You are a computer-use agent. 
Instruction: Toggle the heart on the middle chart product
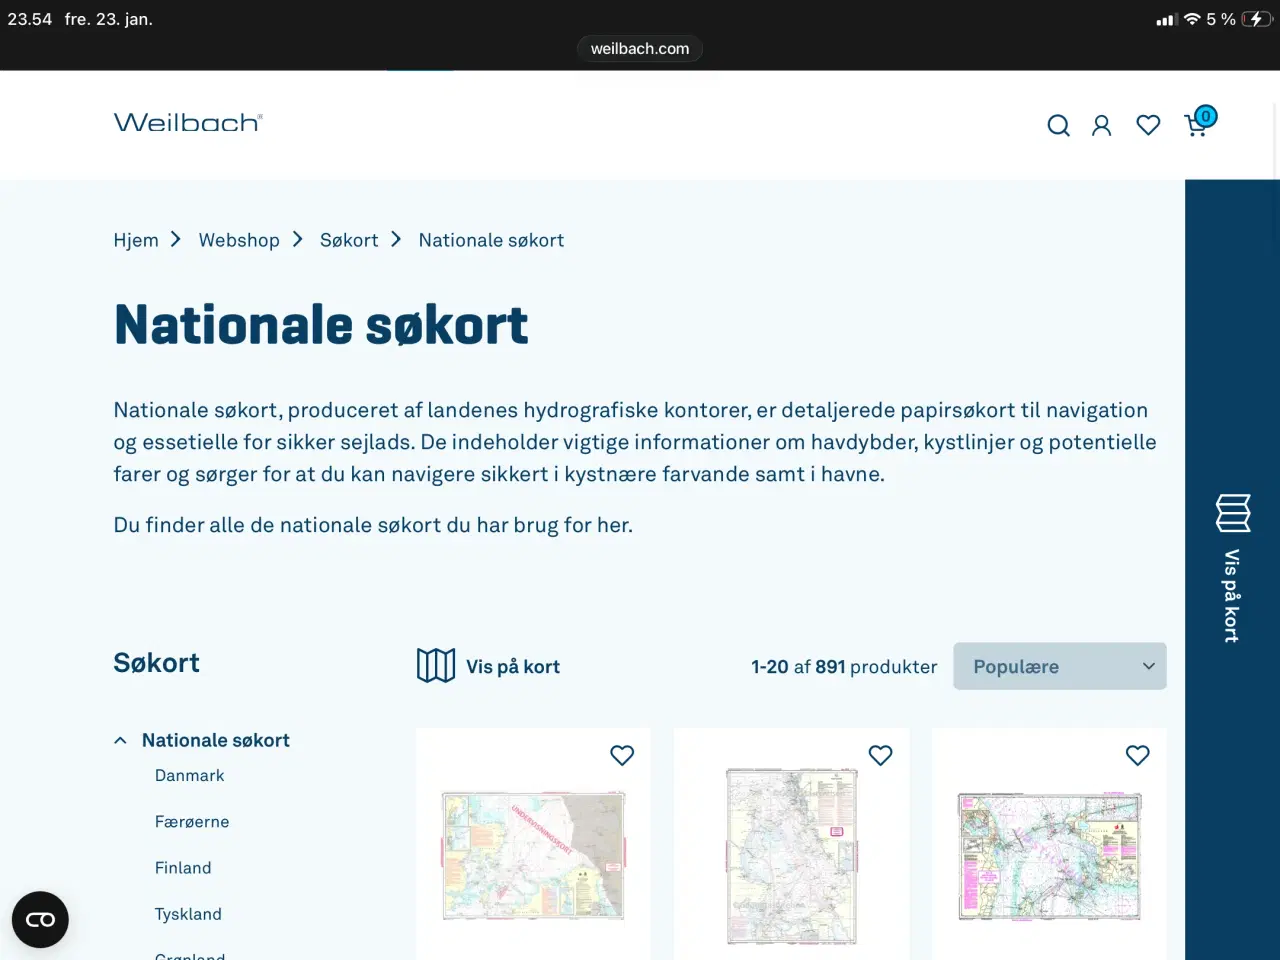pos(880,755)
